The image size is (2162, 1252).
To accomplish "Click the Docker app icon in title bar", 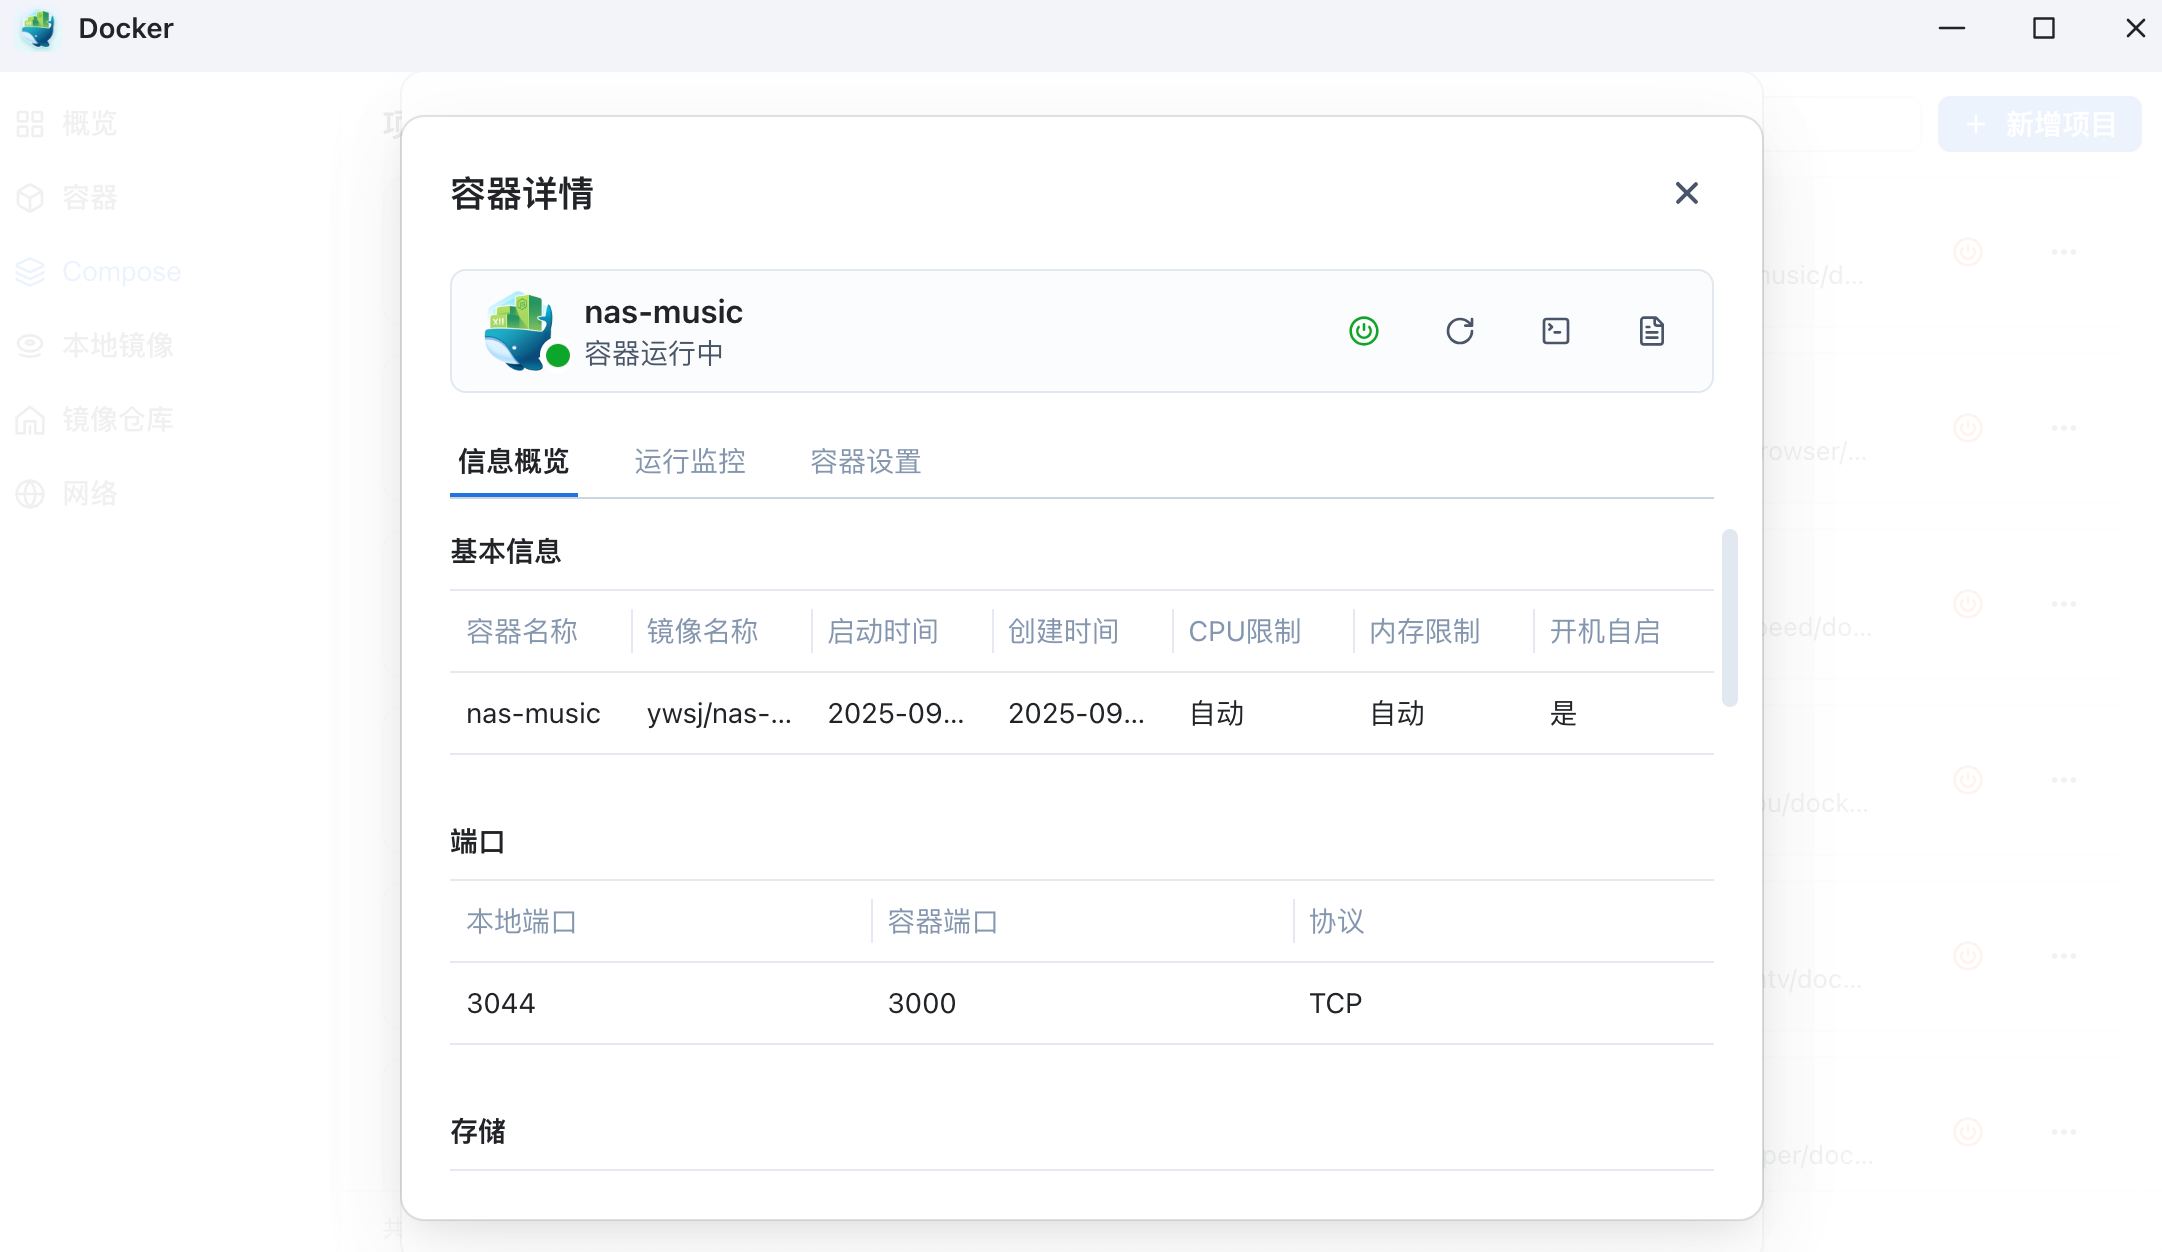I will [x=38, y=28].
